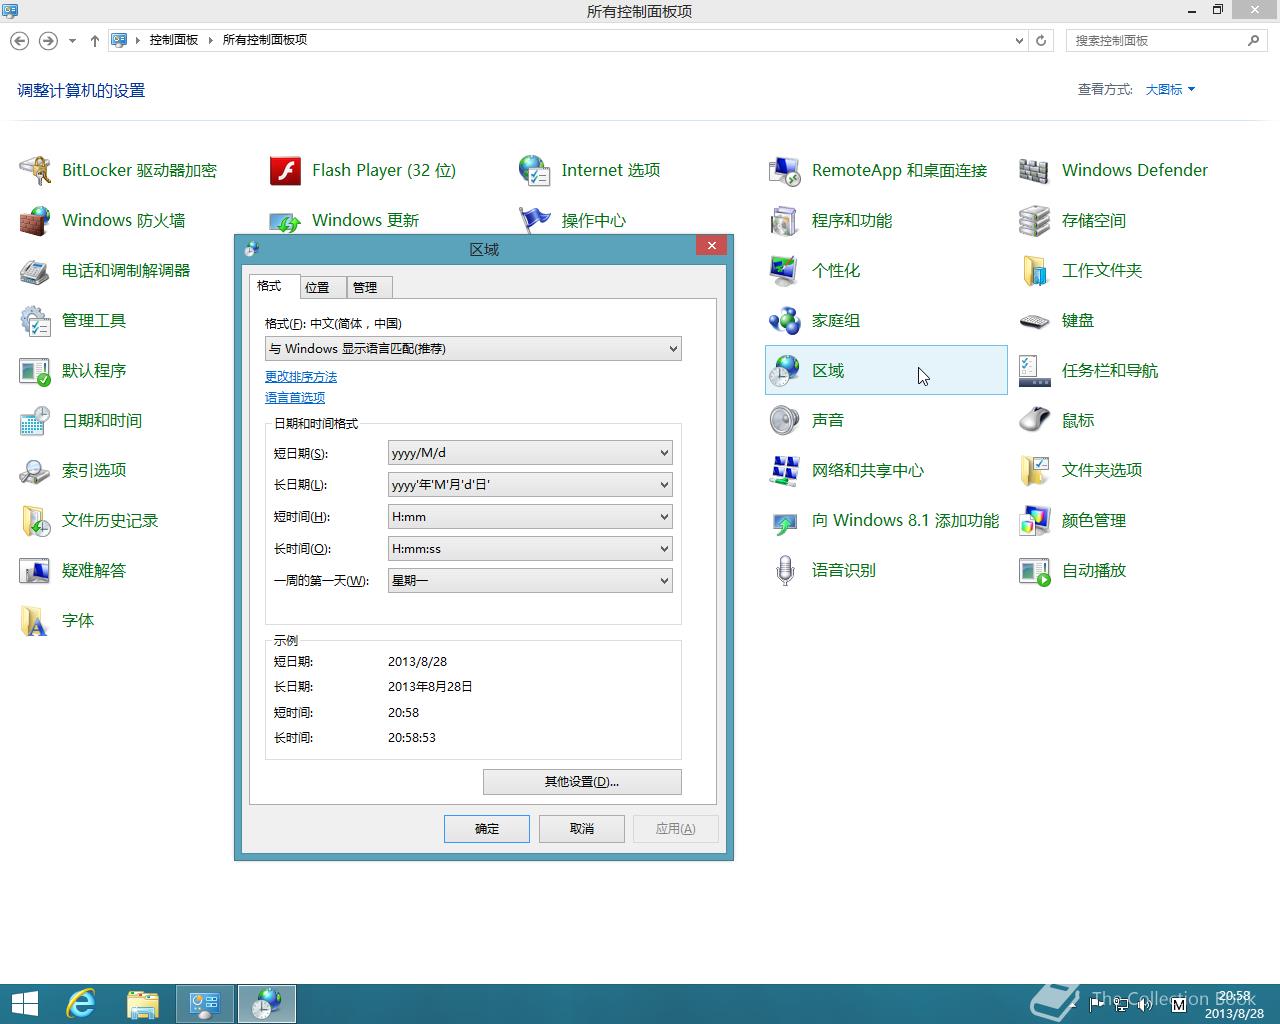
Task: Open 文件历史记录 icon
Action: click(35, 521)
